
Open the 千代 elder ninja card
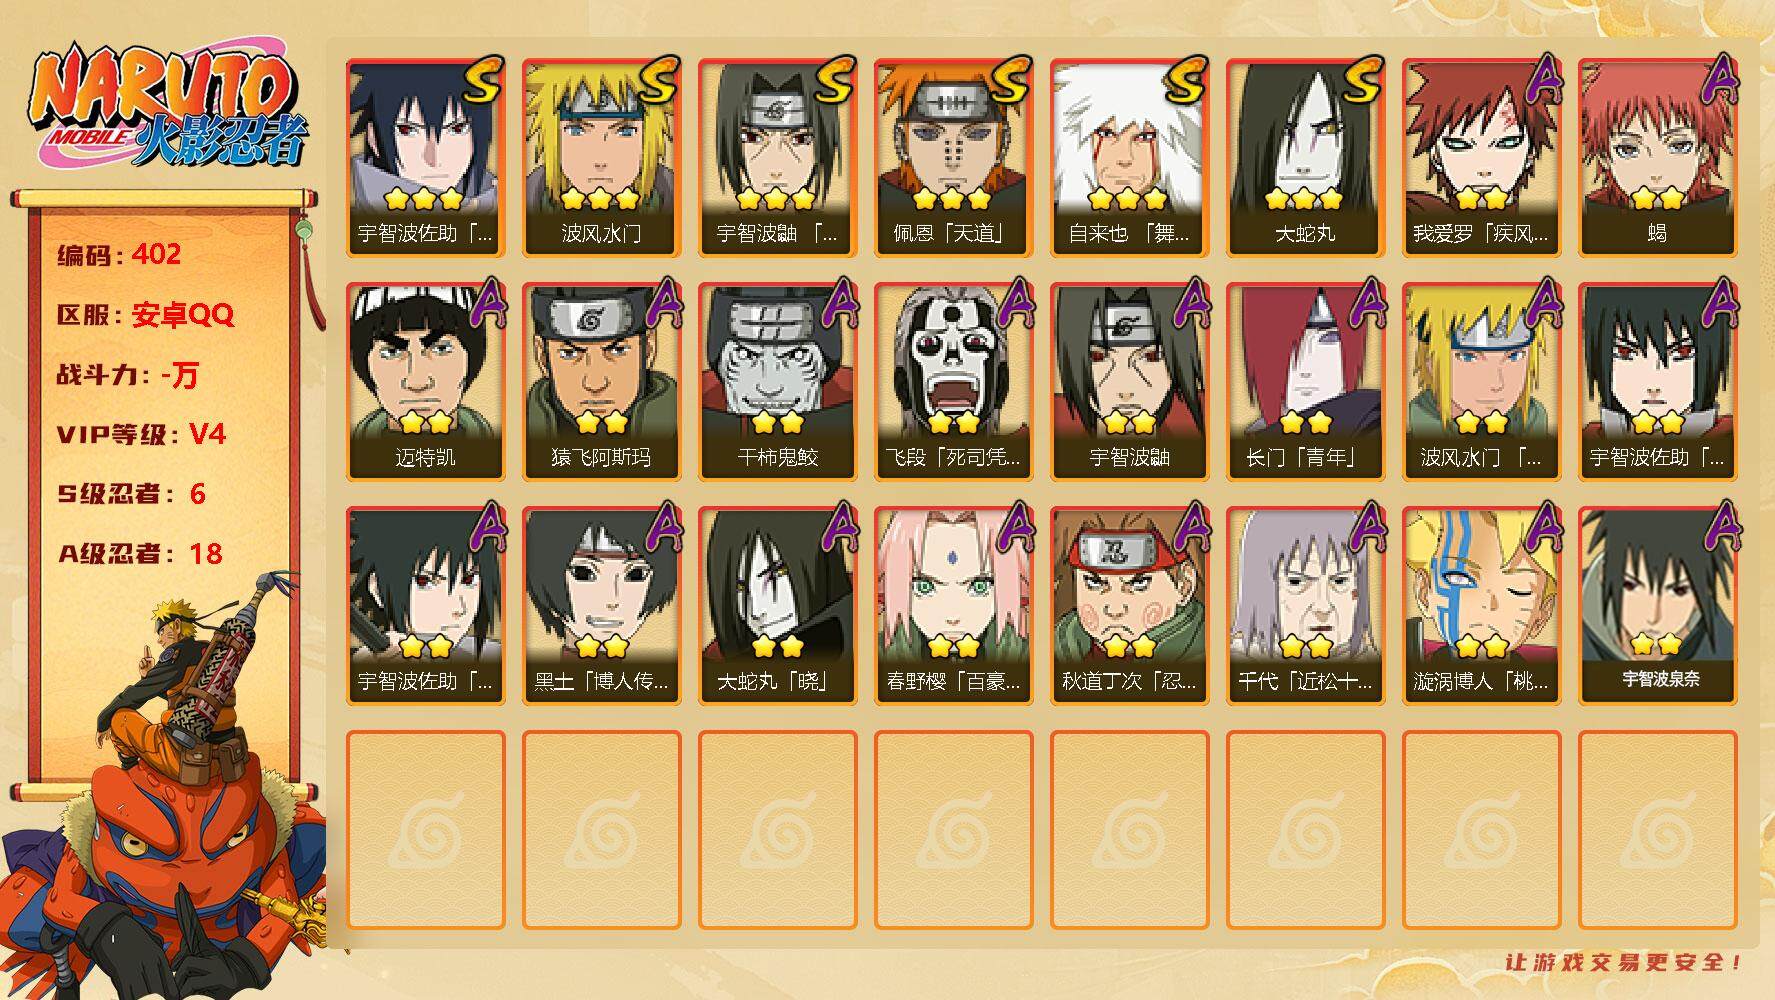pos(1305,605)
